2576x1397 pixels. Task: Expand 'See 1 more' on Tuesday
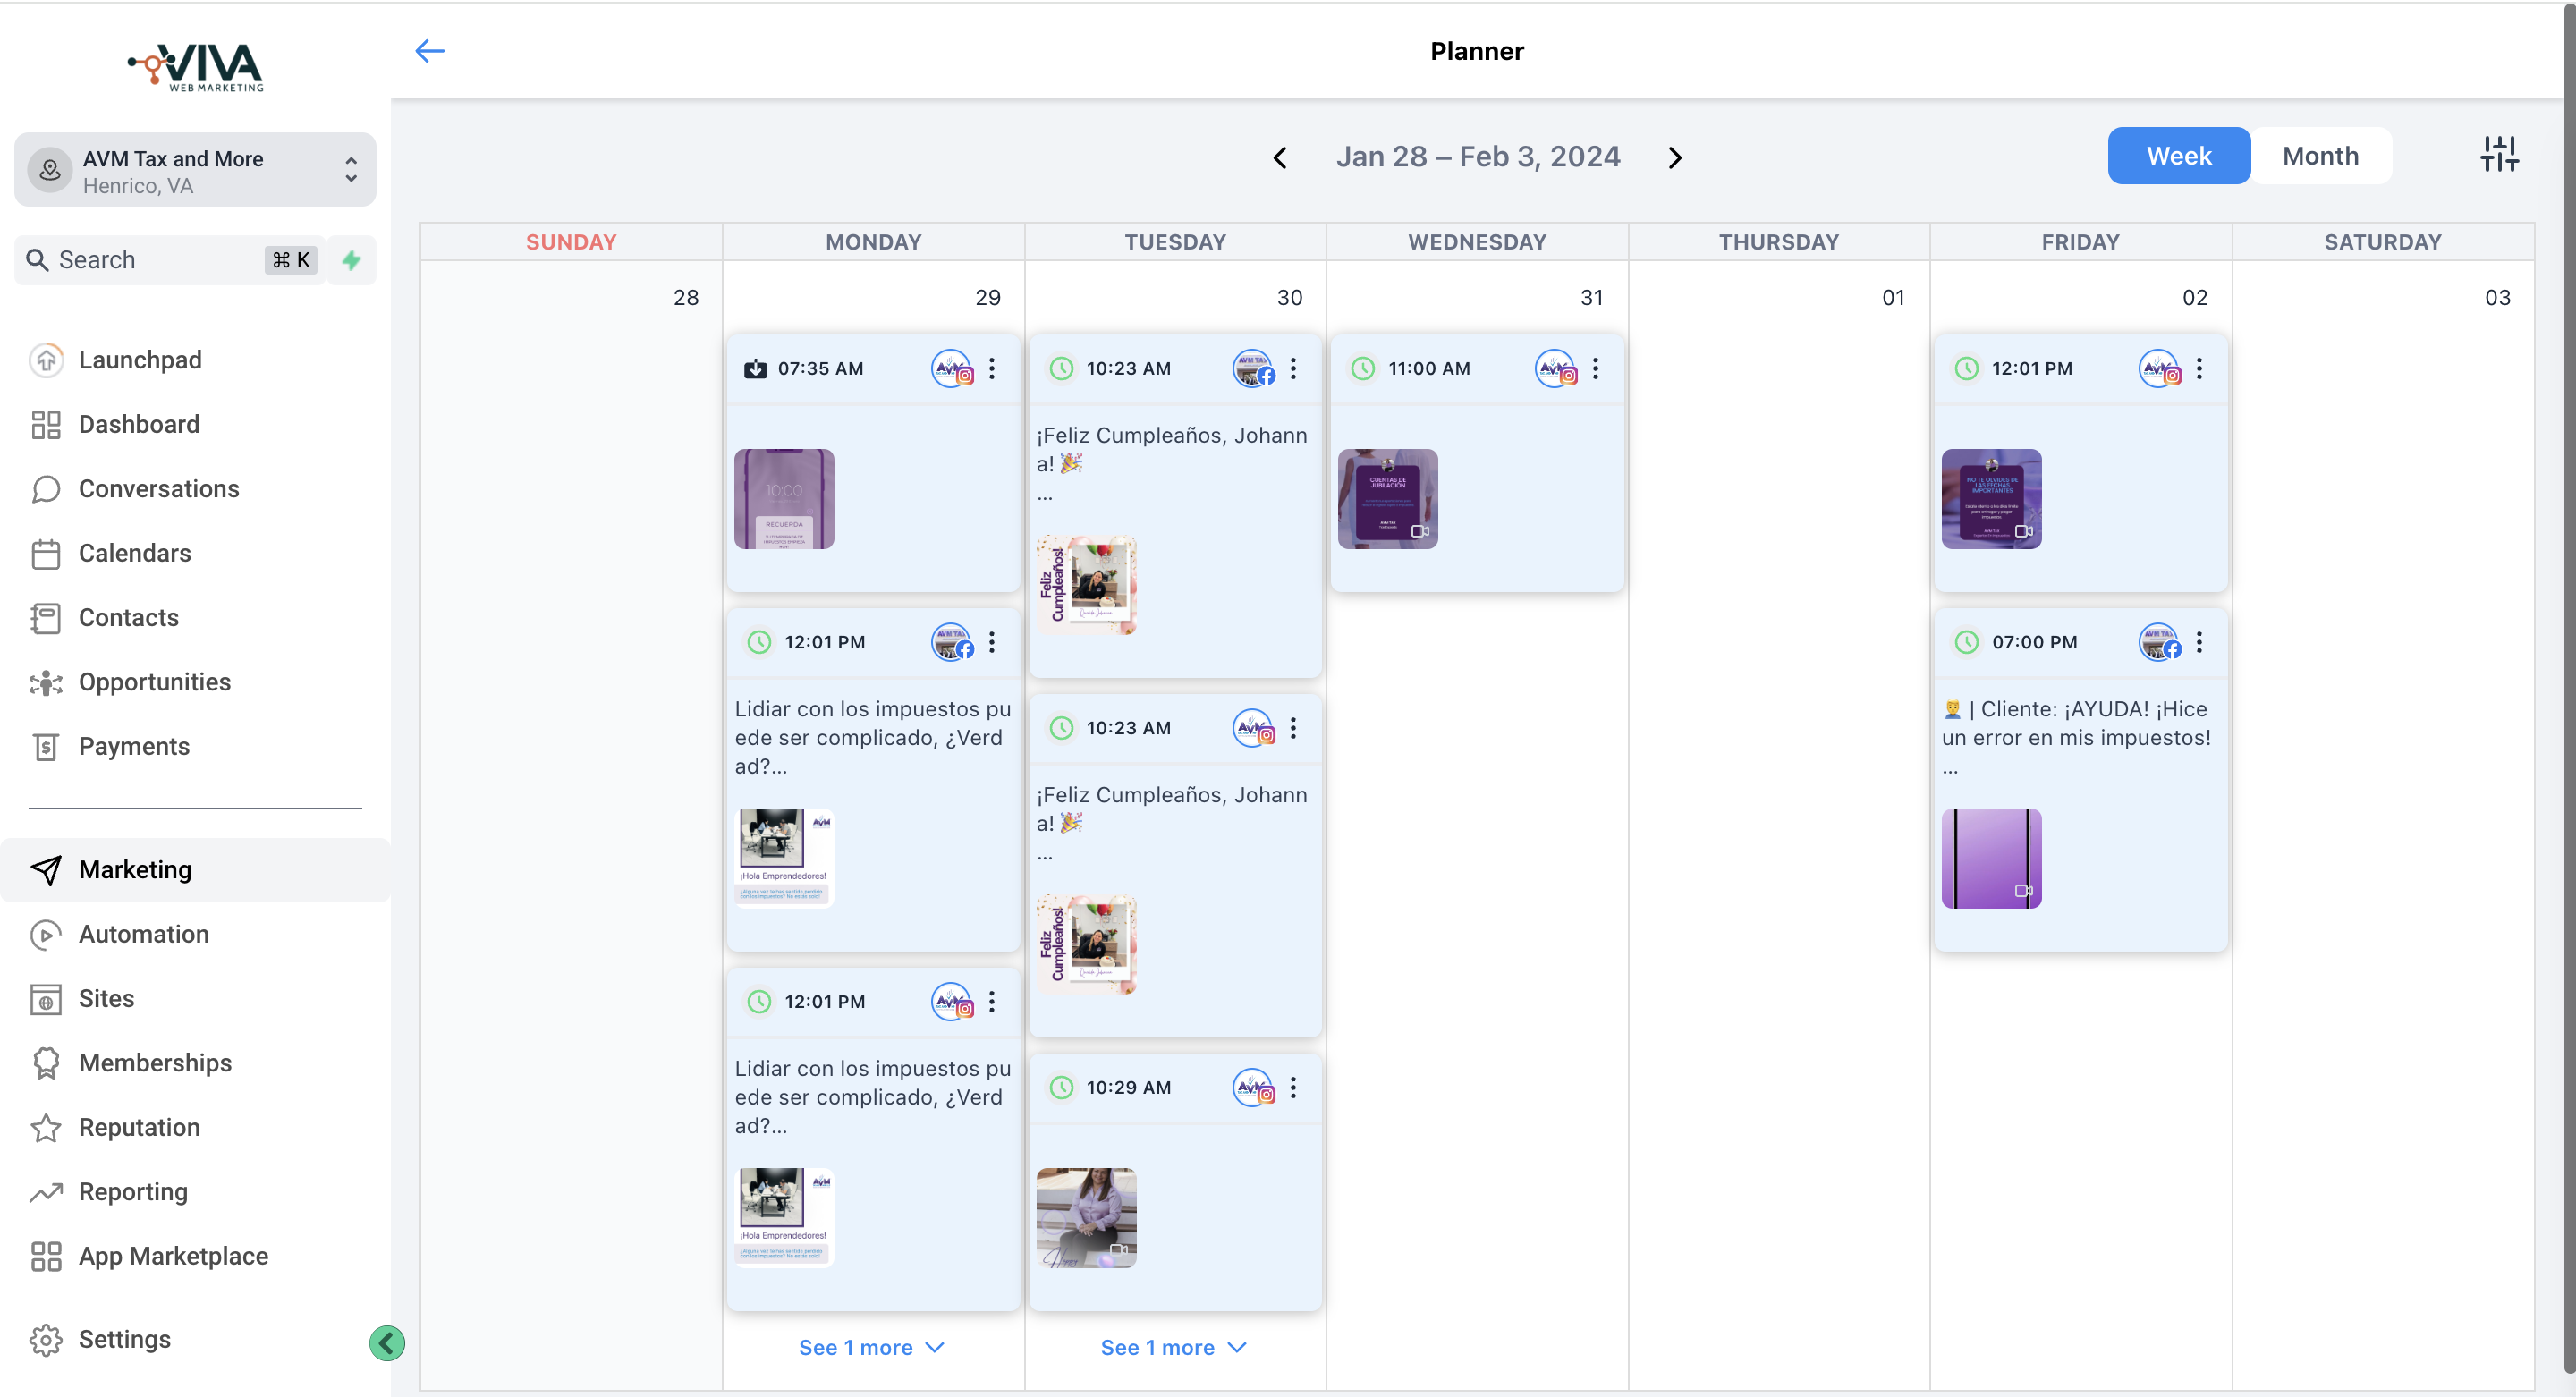pyautogui.click(x=1174, y=1347)
